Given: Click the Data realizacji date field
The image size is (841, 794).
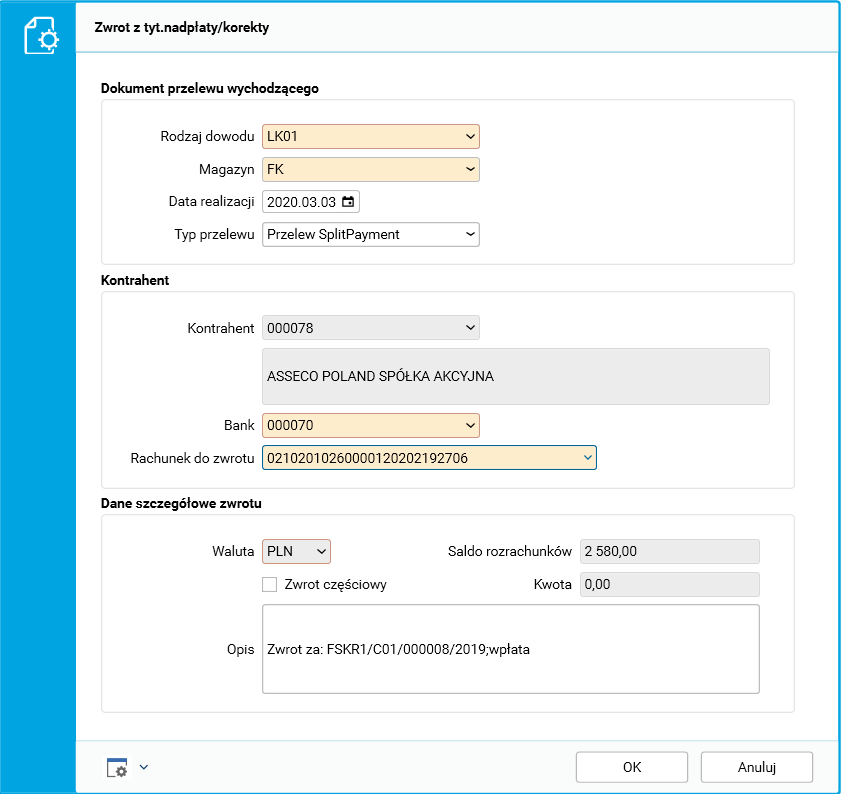Looking at the screenshot, I should (x=302, y=202).
